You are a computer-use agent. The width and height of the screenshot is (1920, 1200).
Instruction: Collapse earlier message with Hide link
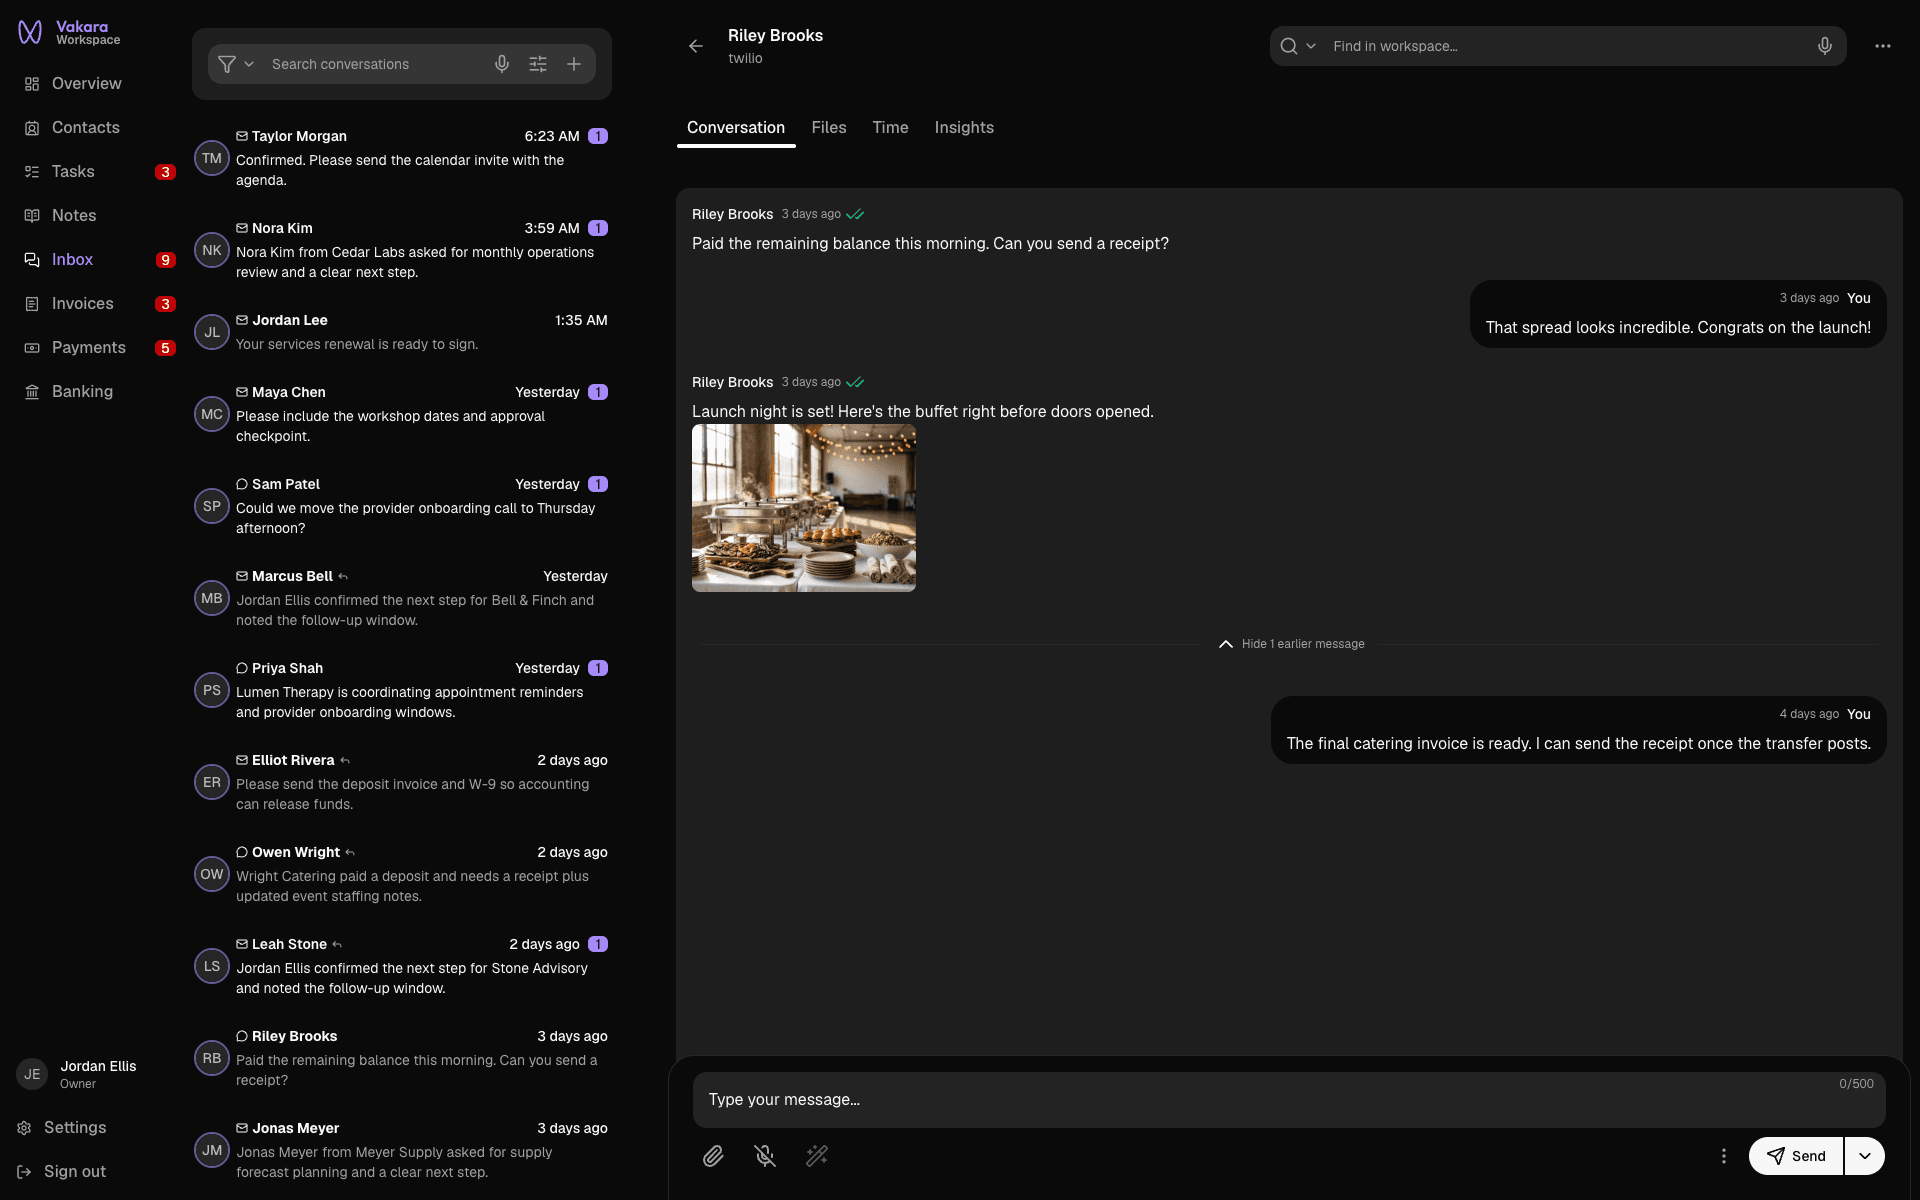[x=1291, y=644]
